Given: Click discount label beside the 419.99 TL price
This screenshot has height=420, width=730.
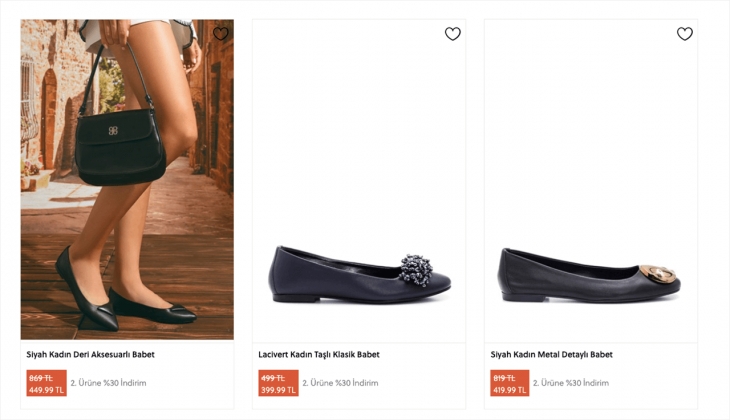Looking at the screenshot, I should click(x=572, y=383).
